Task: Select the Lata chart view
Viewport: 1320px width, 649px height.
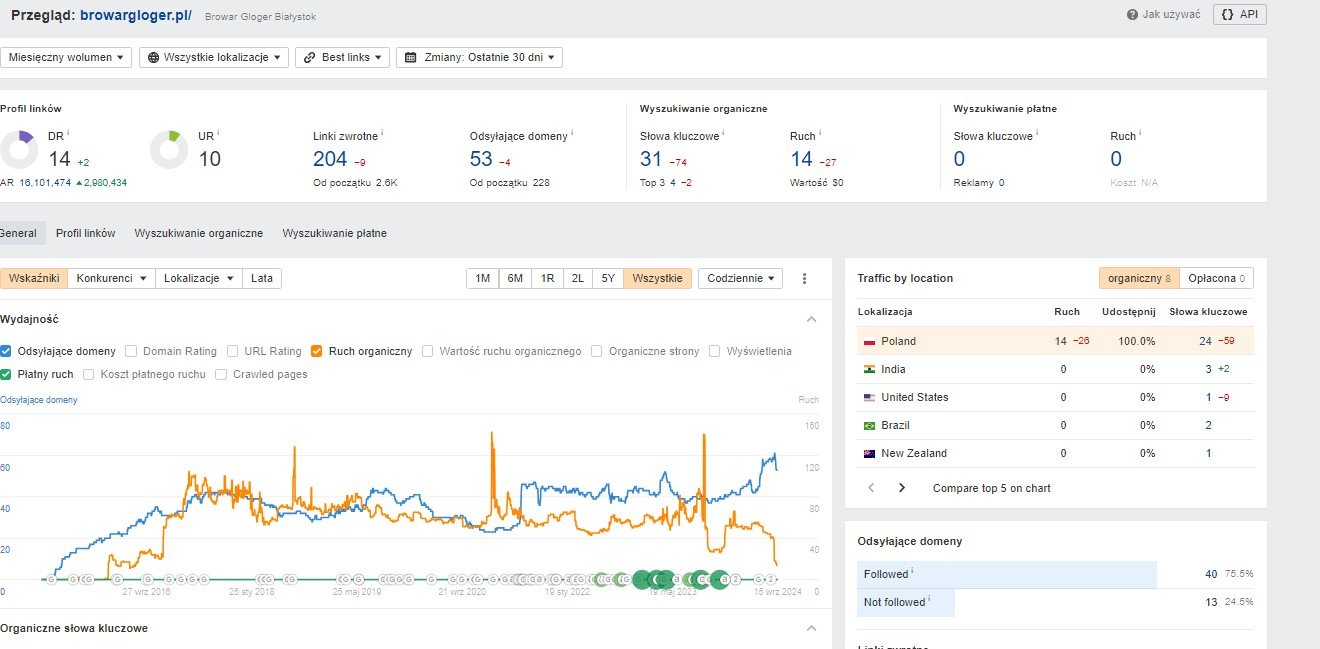Action: coord(262,279)
